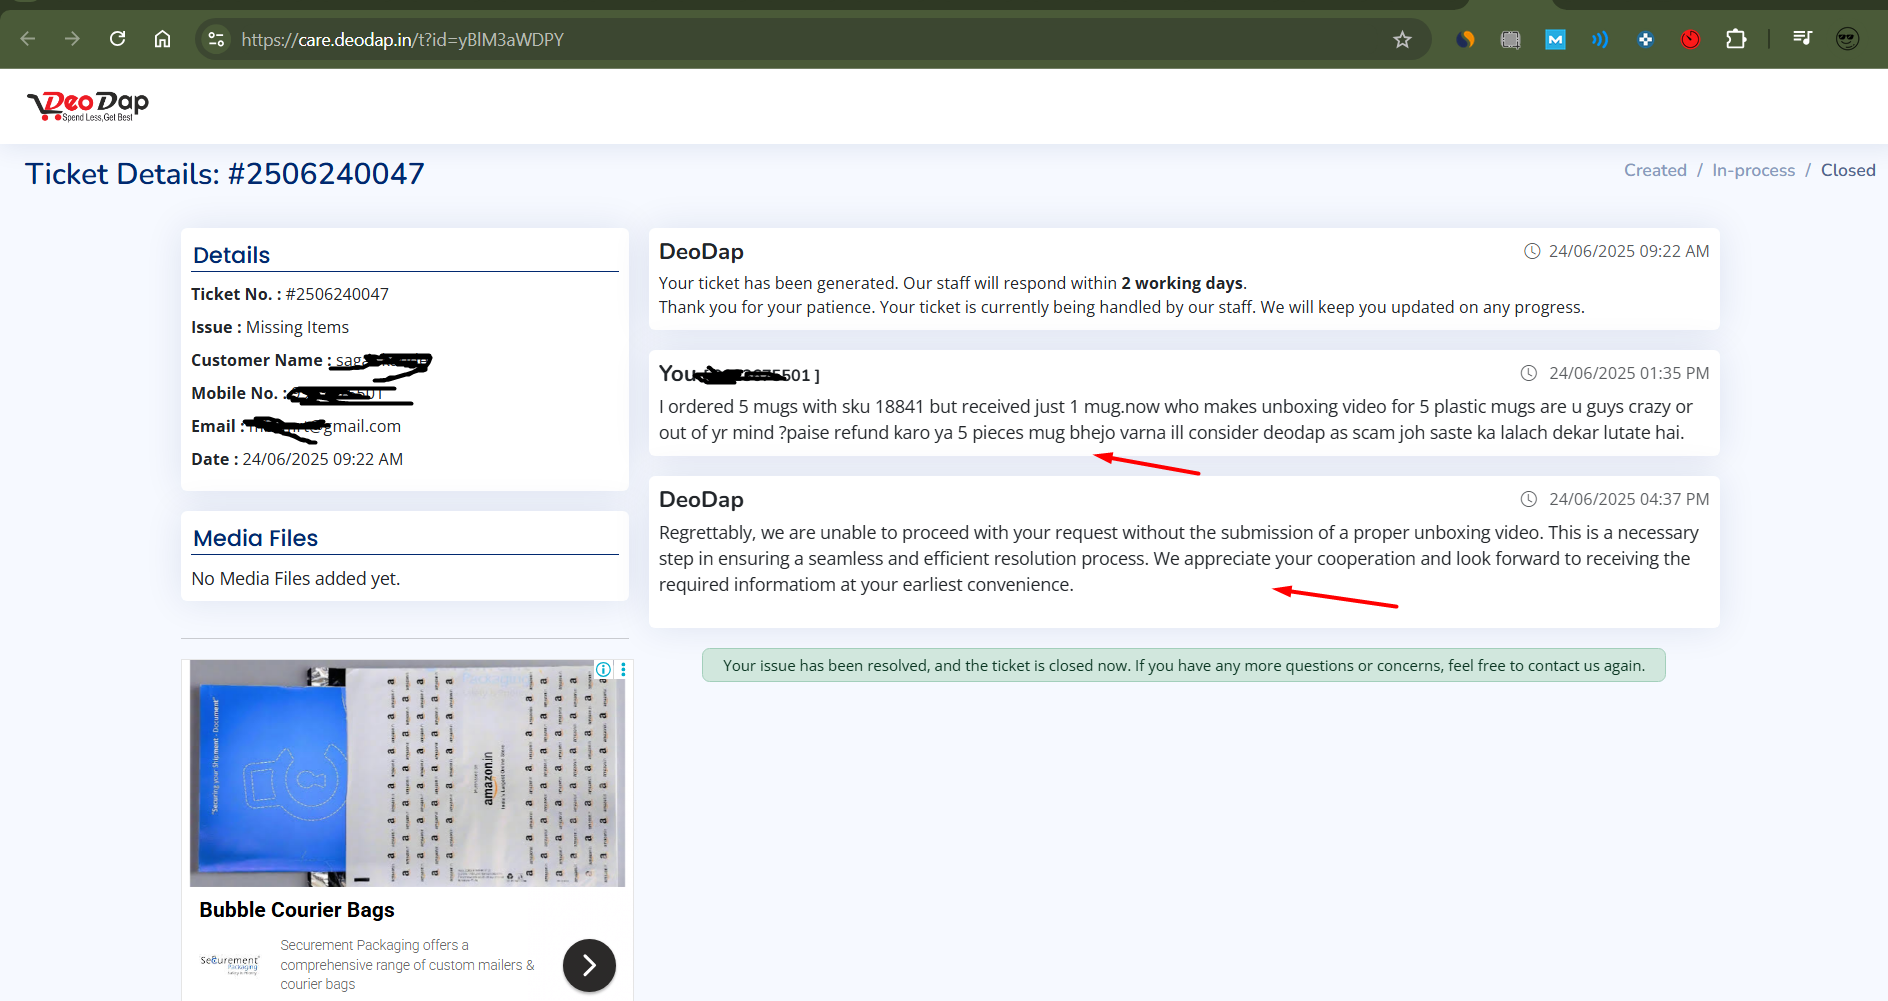Click the green issue resolved notice
The height and width of the screenshot is (1001, 1888).
pos(1184,665)
